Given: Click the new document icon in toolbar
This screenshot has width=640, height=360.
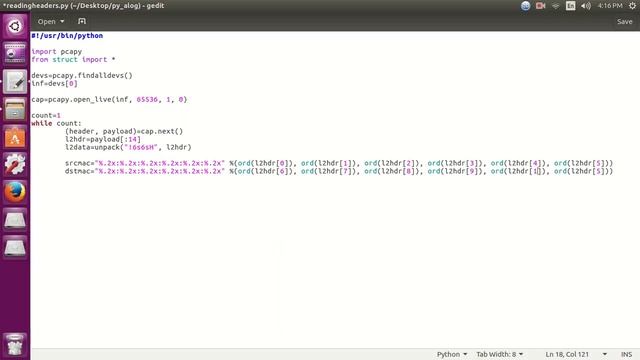Looking at the screenshot, I should pyautogui.click(x=82, y=21).
